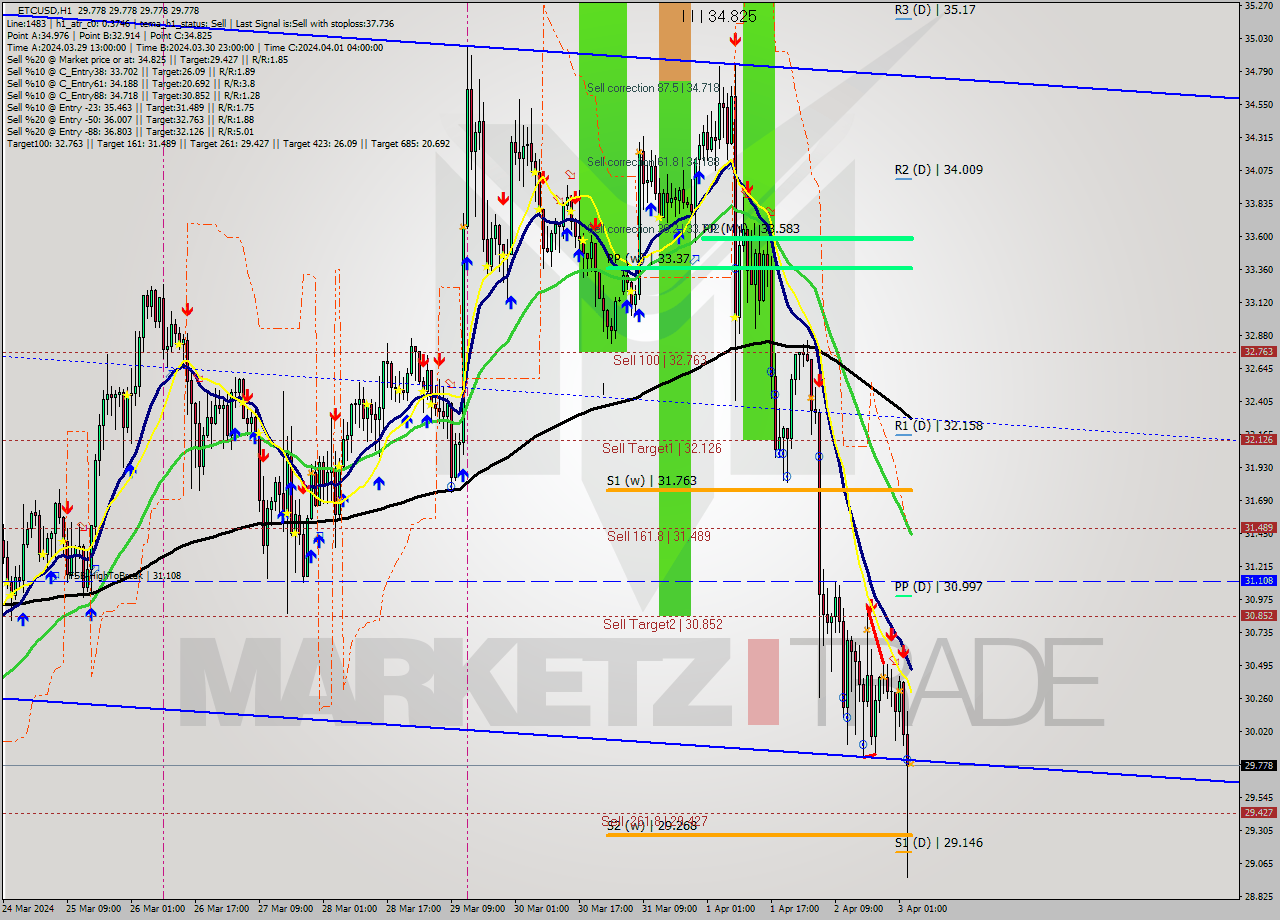Select the Sell %20 @ Market price line
This screenshot has width=1280, height=920.
tap(148, 59)
